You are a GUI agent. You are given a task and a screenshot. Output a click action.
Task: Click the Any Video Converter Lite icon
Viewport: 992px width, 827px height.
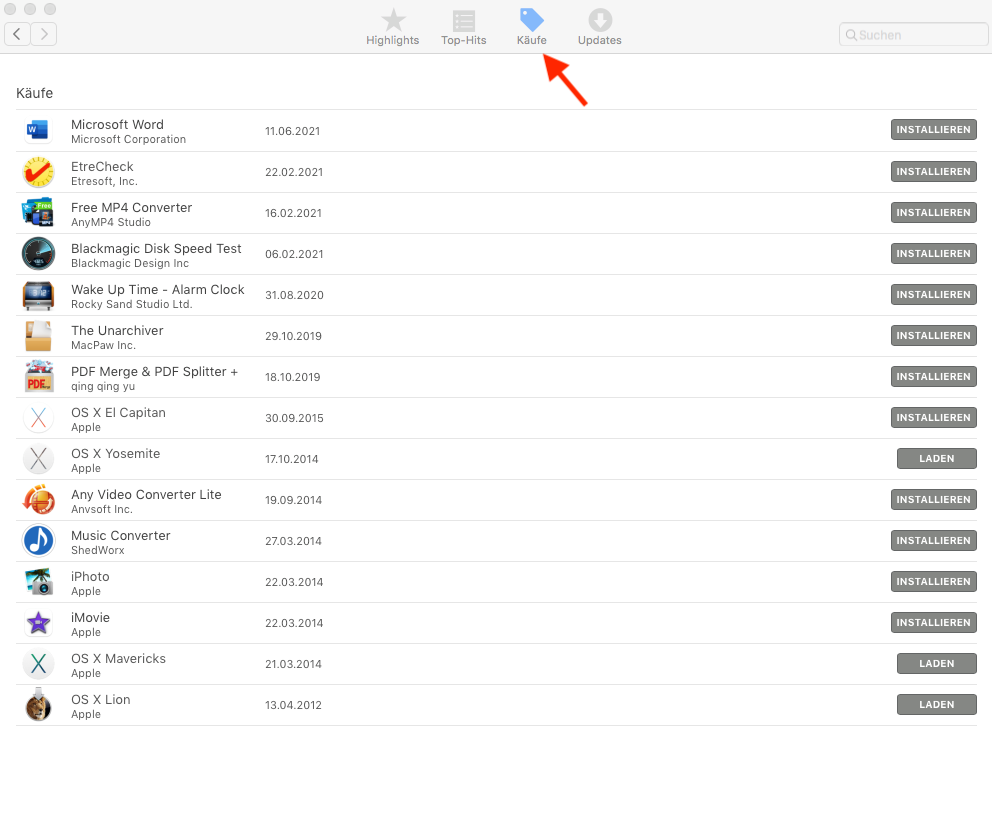click(x=38, y=500)
